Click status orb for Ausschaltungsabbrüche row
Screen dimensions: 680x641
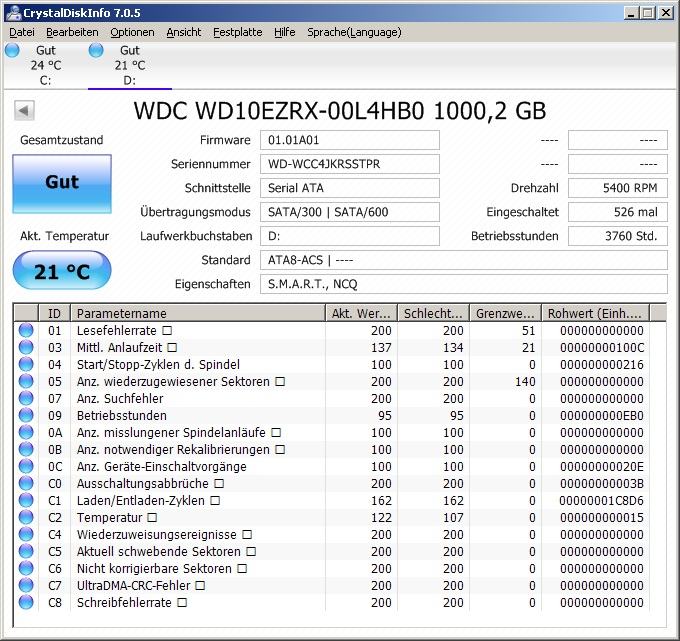[x=26, y=483]
